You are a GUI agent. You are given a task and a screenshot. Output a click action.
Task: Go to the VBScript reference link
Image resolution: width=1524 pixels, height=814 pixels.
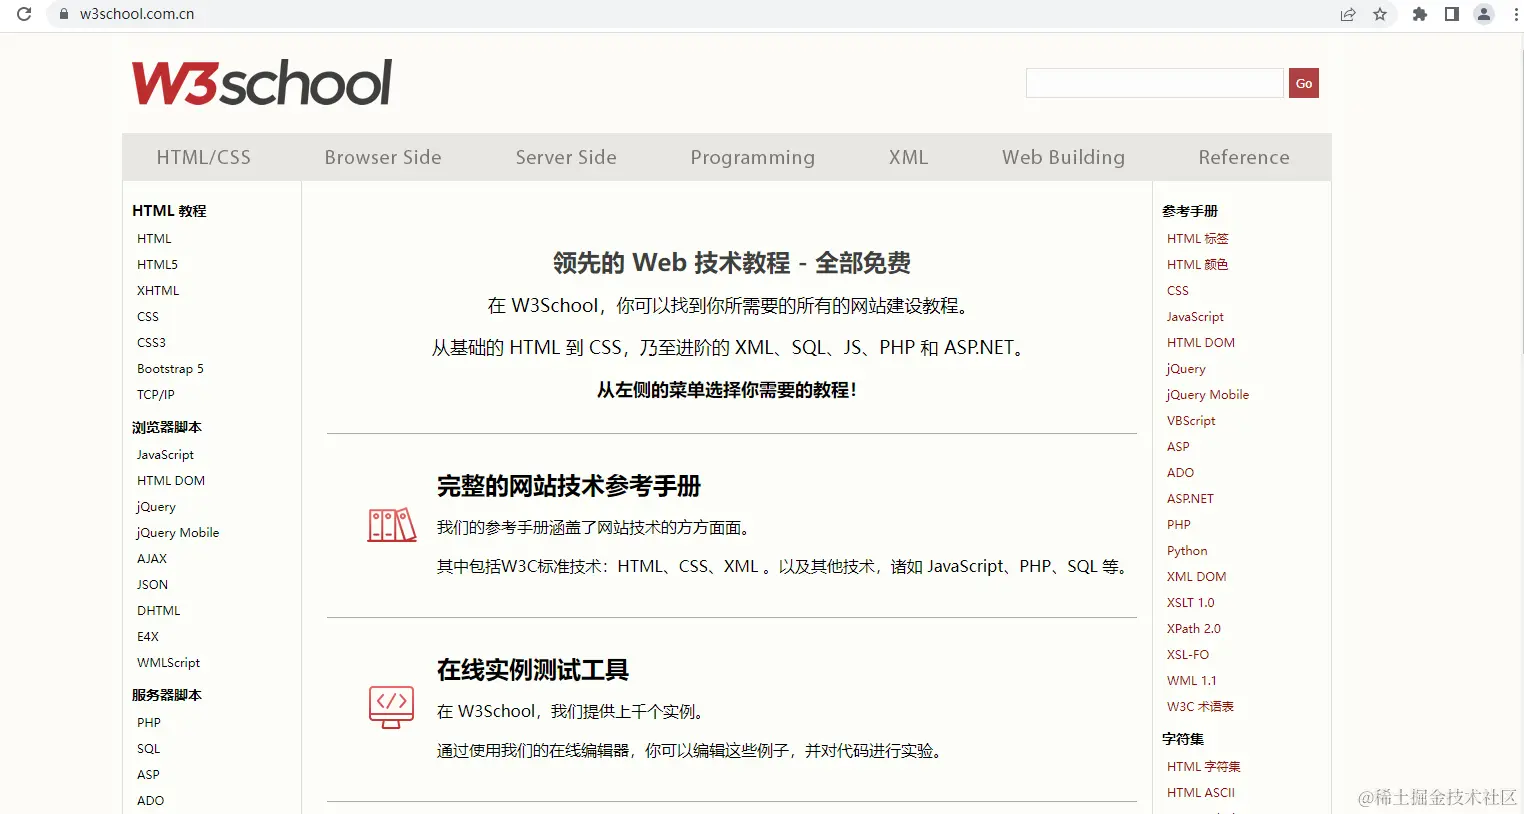pyautogui.click(x=1191, y=421)
